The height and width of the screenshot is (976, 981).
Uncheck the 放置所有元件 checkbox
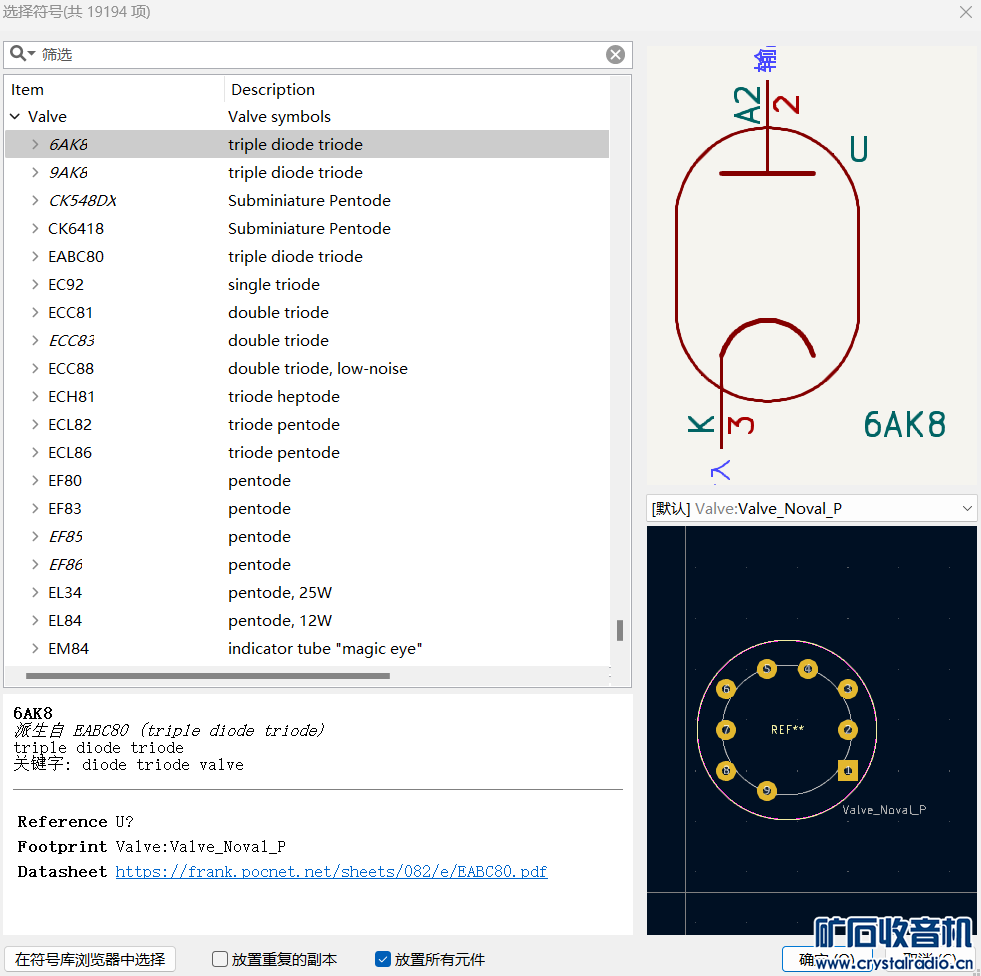tap(383, 959)
